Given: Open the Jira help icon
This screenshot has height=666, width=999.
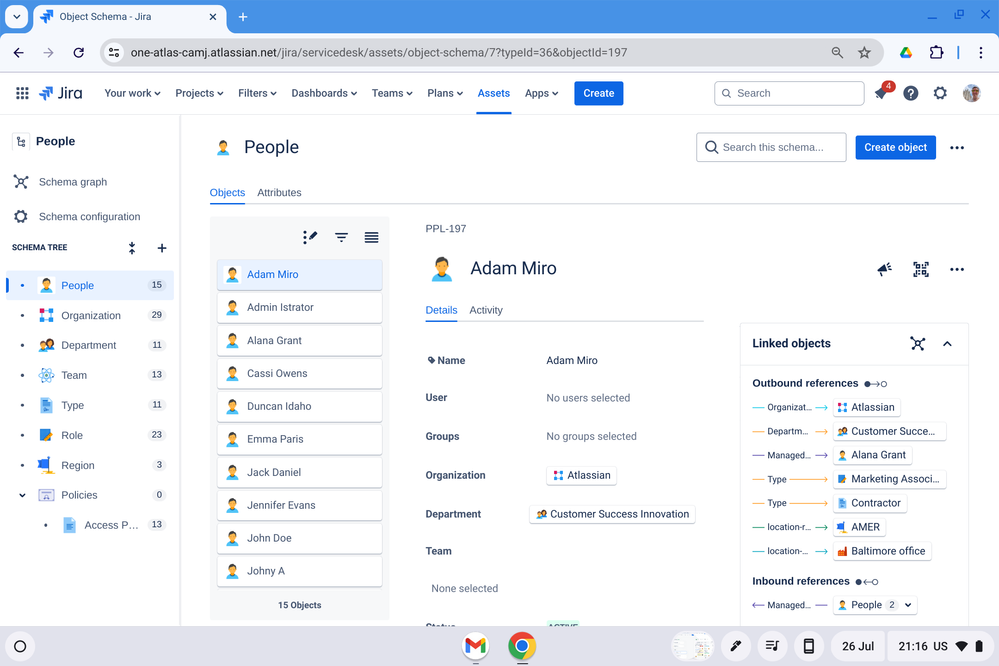Looking at the screenshot, I should pyautogui.click(x=911, y=93).
